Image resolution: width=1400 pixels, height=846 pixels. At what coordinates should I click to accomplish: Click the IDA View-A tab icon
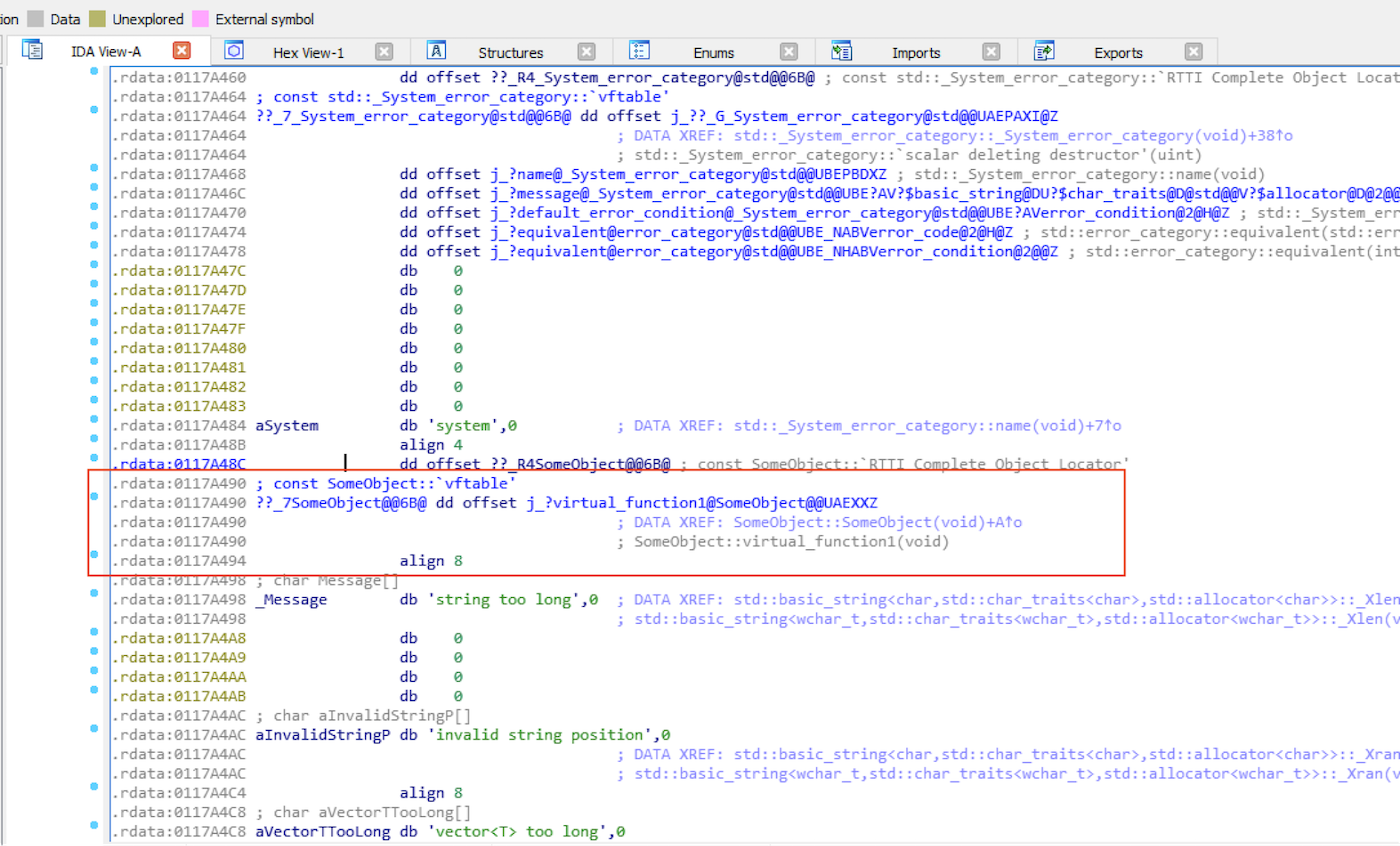(x=32, y=51)
